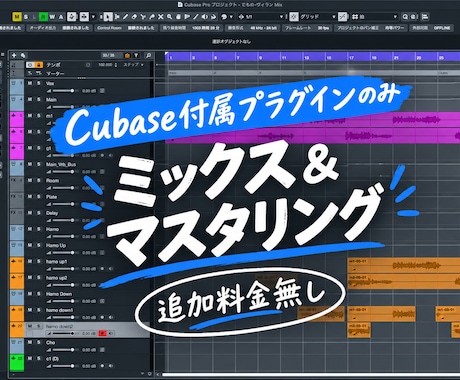
Task: Mute the Vox track
Action: tap(30, 83)
